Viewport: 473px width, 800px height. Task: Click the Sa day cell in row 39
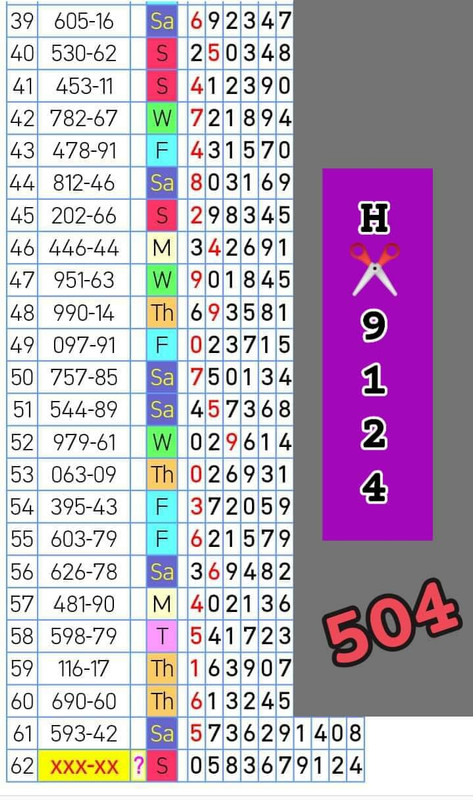tap(162, 21)
